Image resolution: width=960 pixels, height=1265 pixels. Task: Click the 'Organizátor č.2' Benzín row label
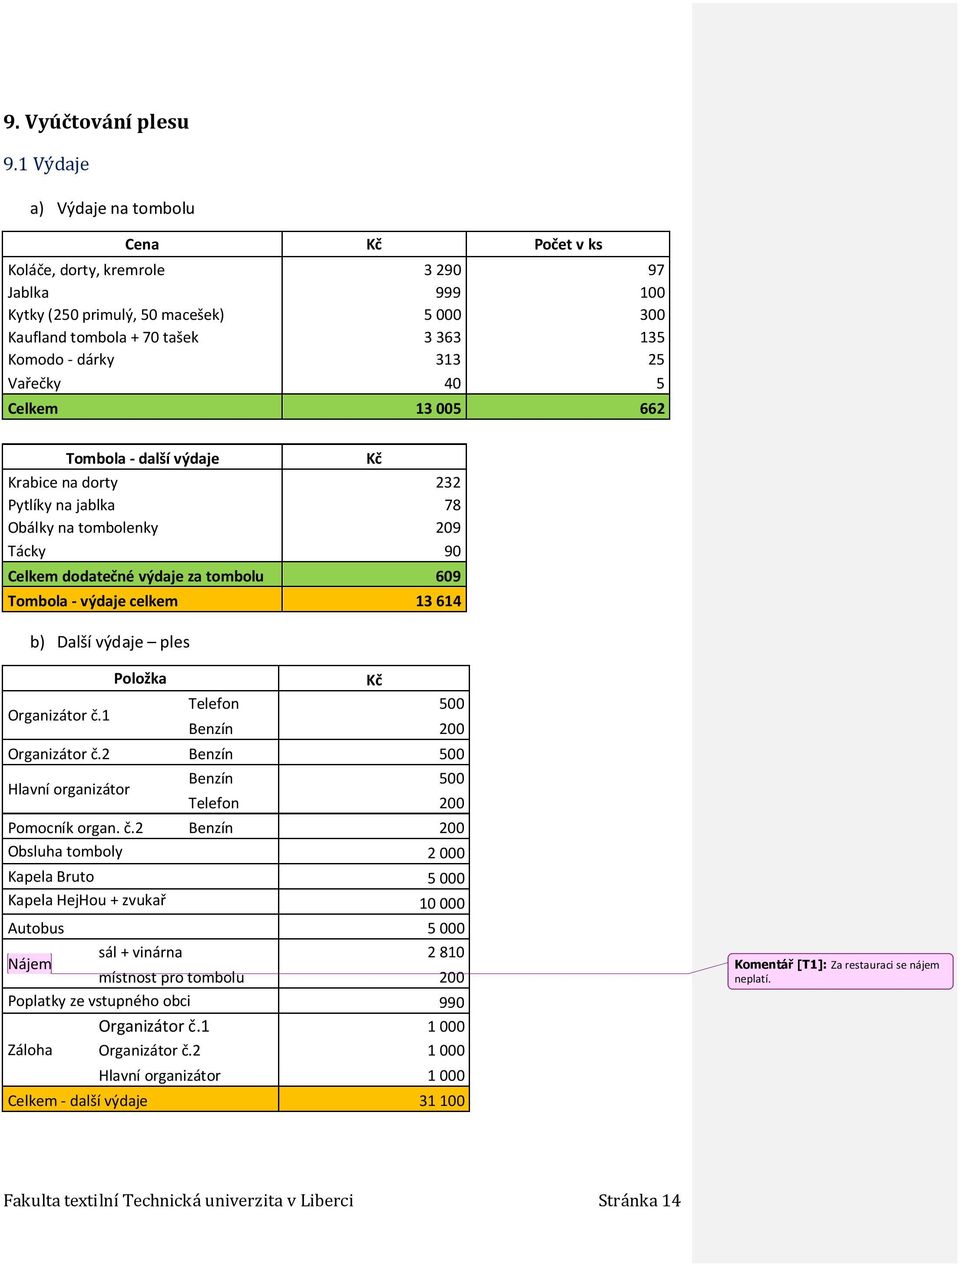click(x=59, y=755)
